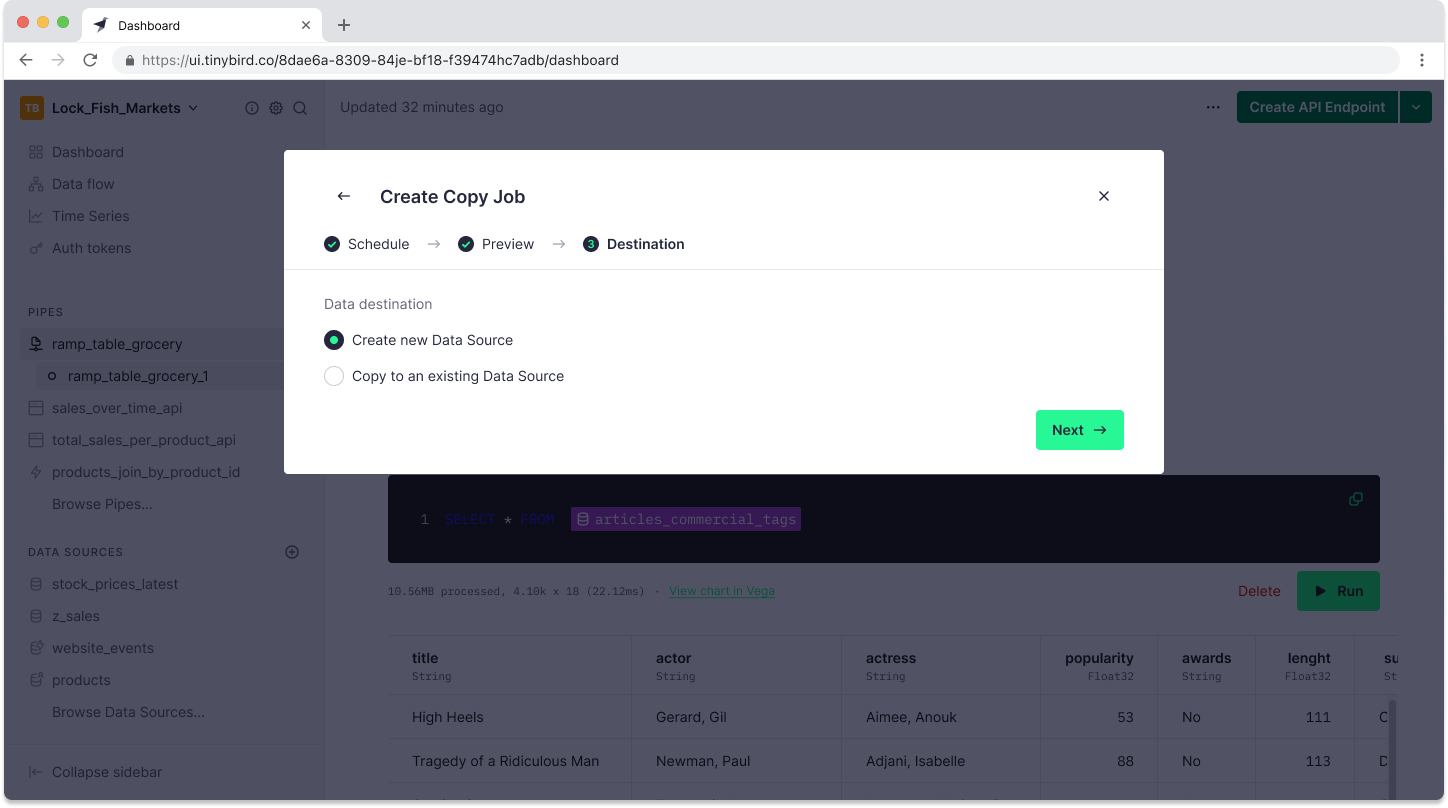Click the copy query icon in SQL editor

[x=1356, y=499]
